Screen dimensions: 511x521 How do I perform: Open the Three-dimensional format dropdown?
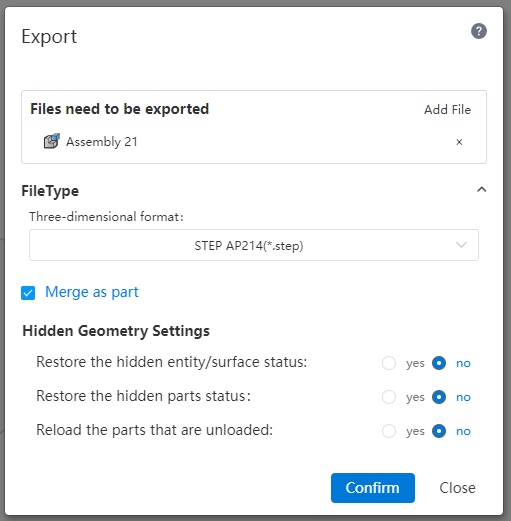pyautogui.click(x=254, y=245)
